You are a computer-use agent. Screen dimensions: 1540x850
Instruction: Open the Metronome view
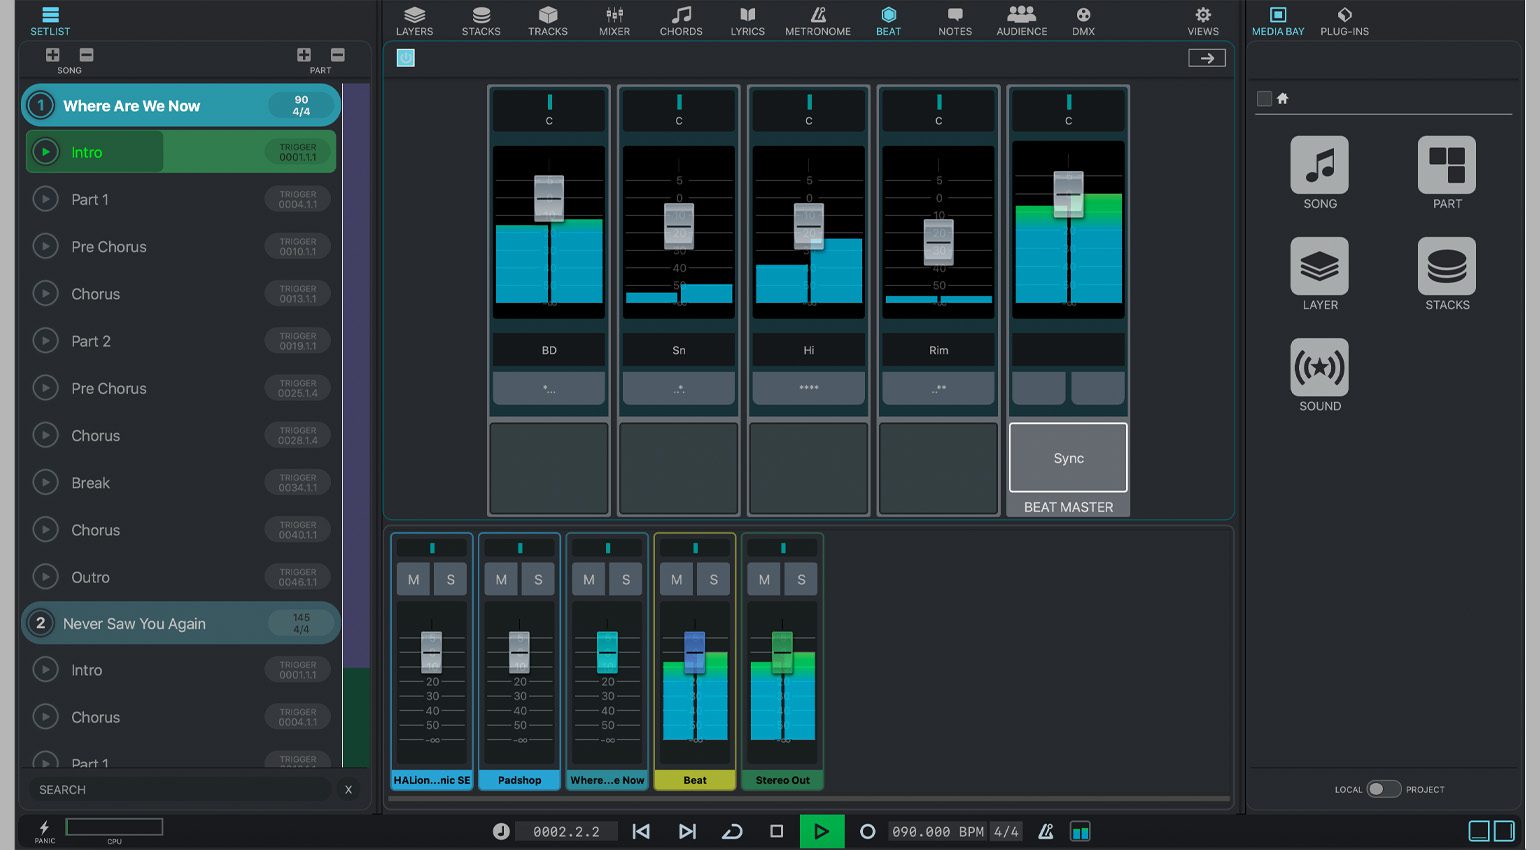[x=817, y=20]
